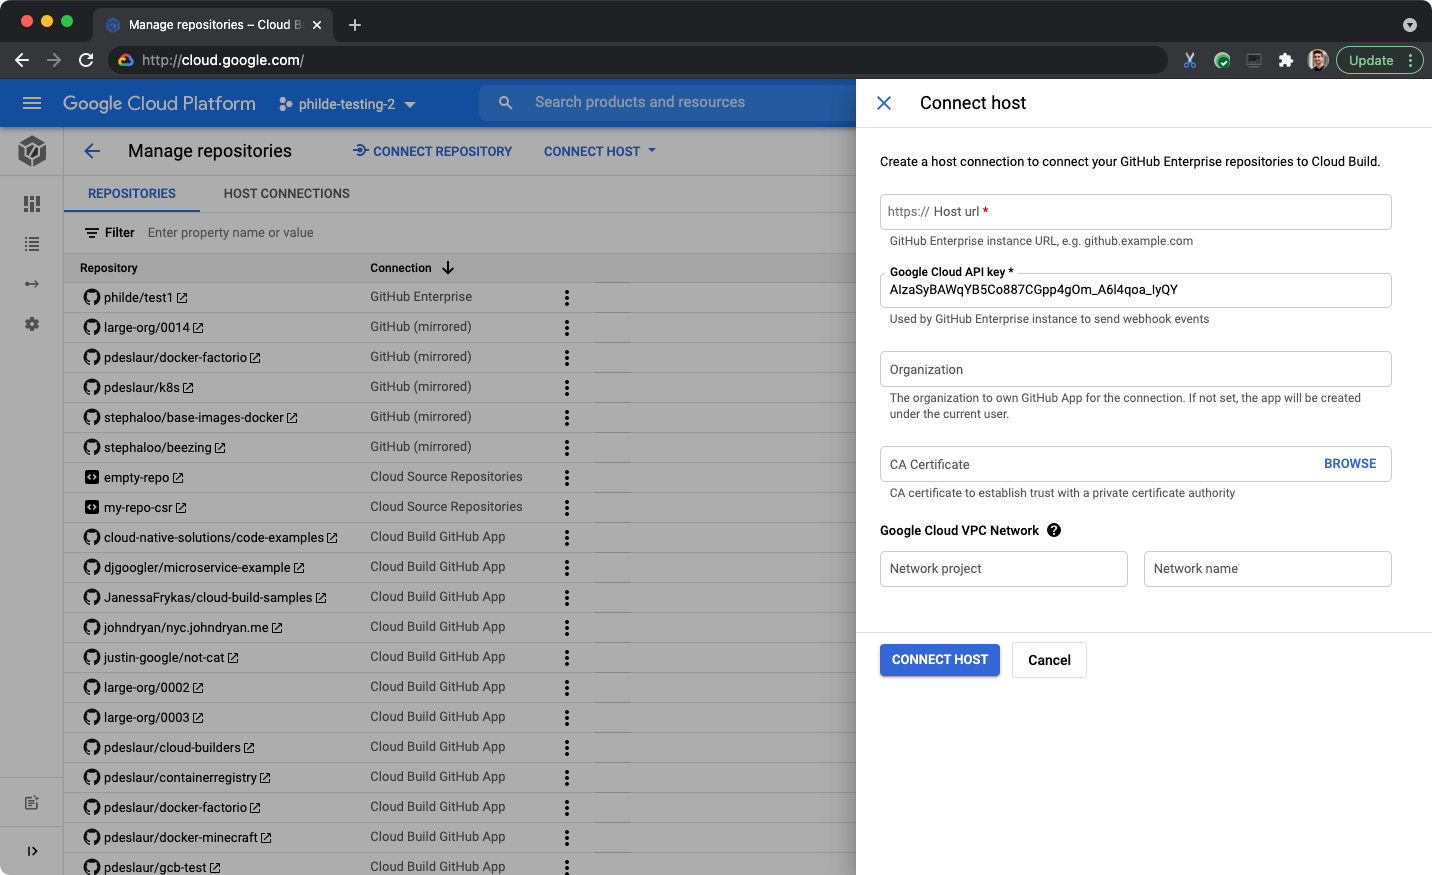Open the philde-testing-2 project selector dropdown
This screenshot has height=875, width=1432.
coord(347,104)
